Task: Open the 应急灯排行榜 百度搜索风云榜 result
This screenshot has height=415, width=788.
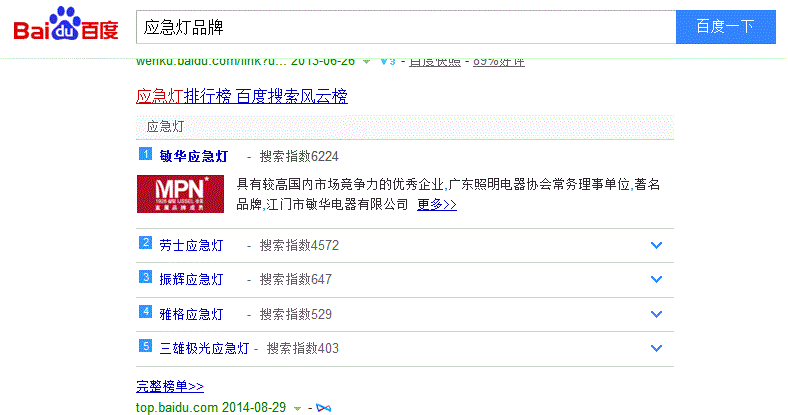Action: [242, 95]
